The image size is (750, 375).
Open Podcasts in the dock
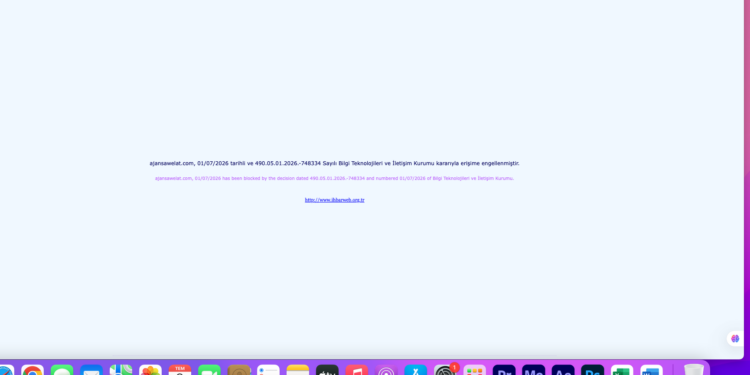pos(386,370)
